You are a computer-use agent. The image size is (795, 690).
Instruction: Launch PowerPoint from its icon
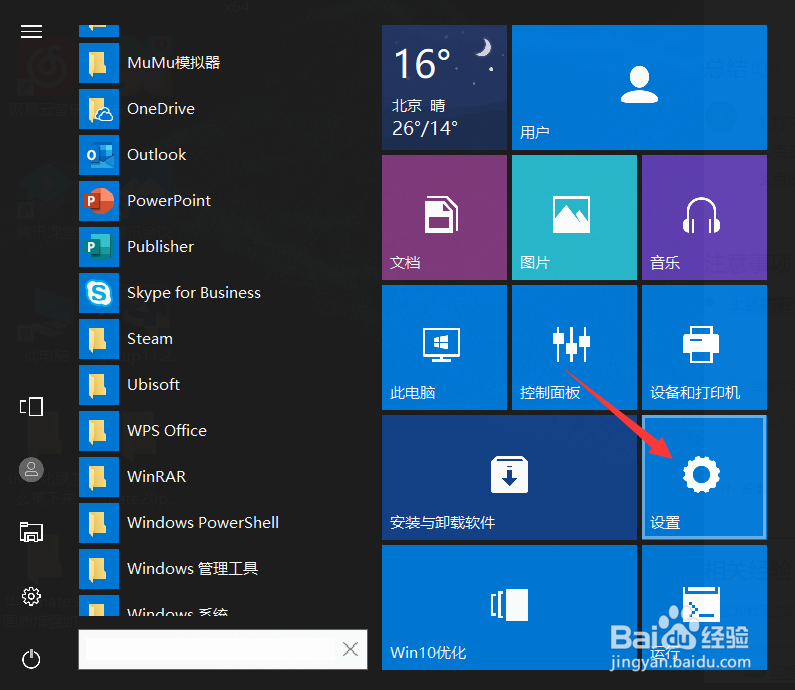(99, 201)
